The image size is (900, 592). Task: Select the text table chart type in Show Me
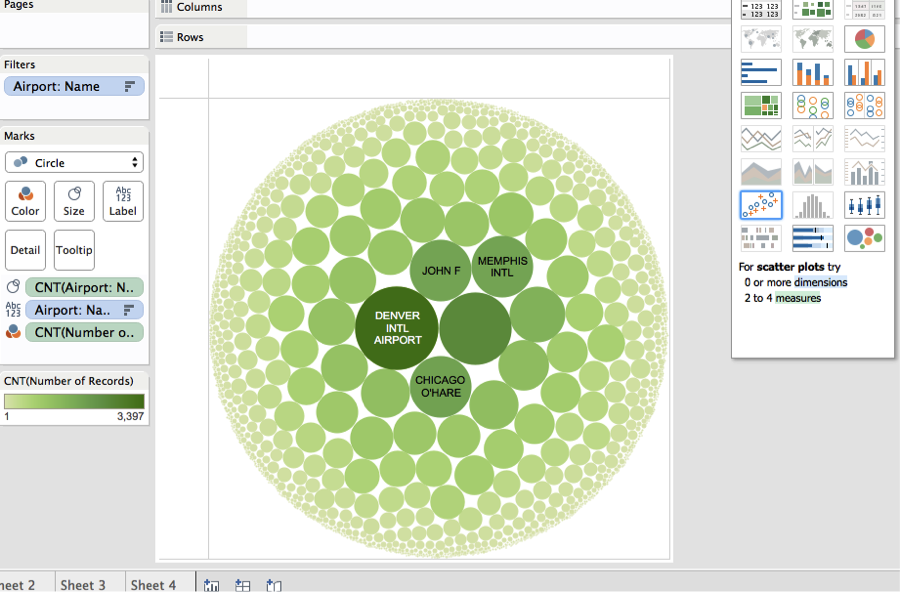pos(761,10)
